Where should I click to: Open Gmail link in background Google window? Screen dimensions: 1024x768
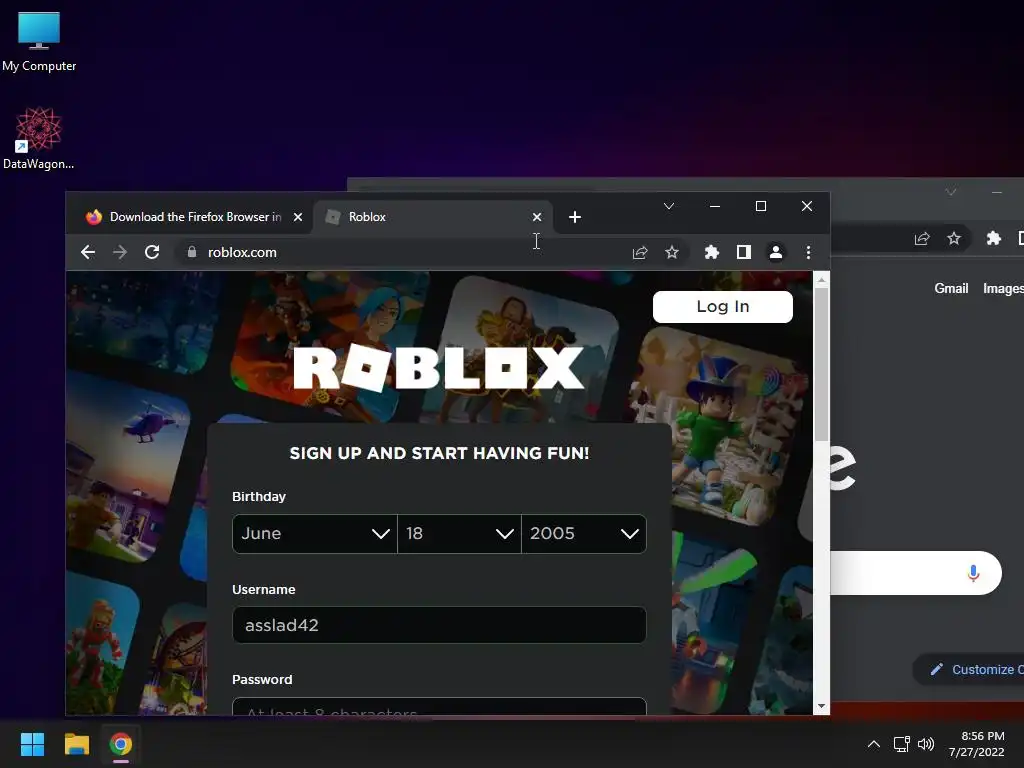tap(951, 289)
